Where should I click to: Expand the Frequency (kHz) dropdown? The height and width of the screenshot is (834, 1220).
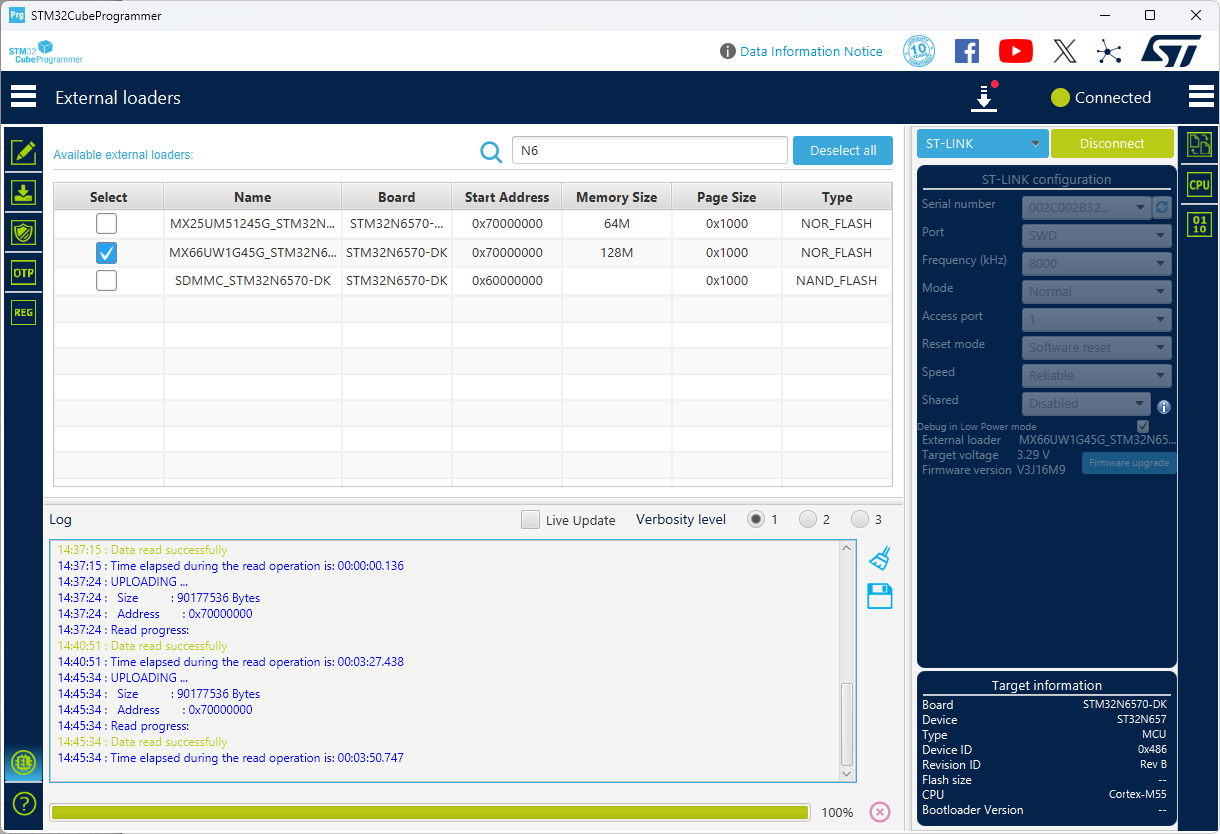coord(1097,264)
